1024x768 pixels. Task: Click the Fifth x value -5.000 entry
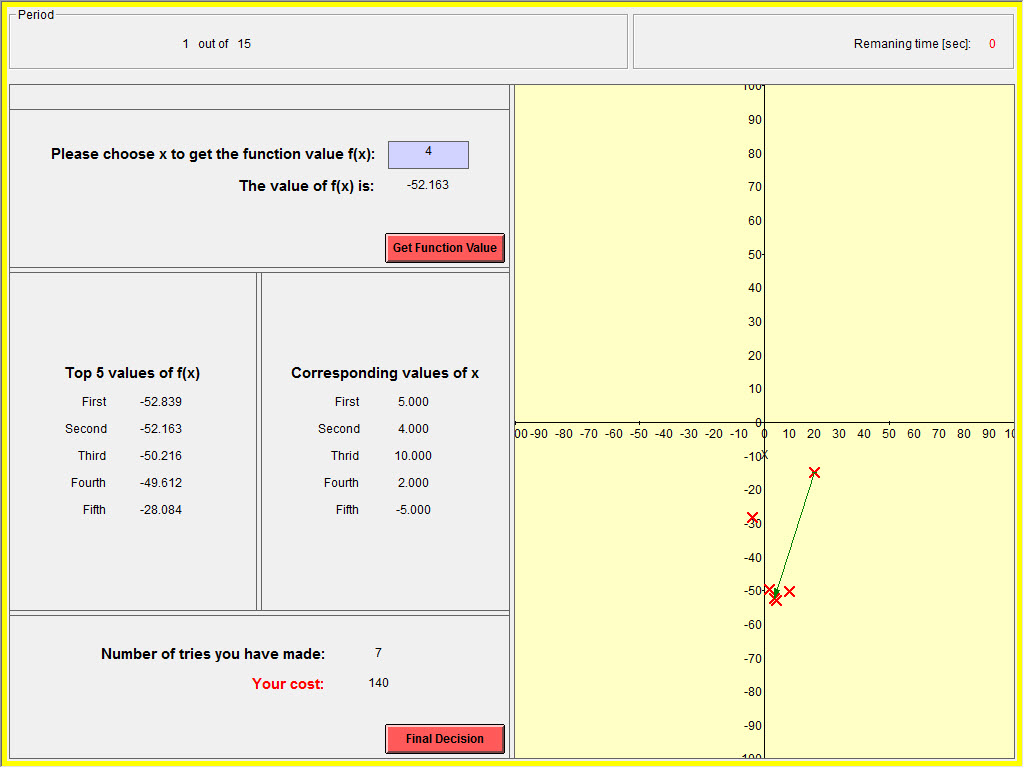[x=411, y=509]
